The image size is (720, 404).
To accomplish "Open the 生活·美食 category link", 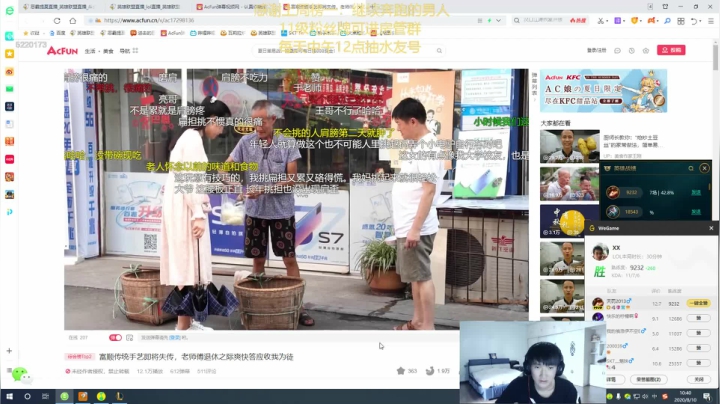I will click(99, 51).
